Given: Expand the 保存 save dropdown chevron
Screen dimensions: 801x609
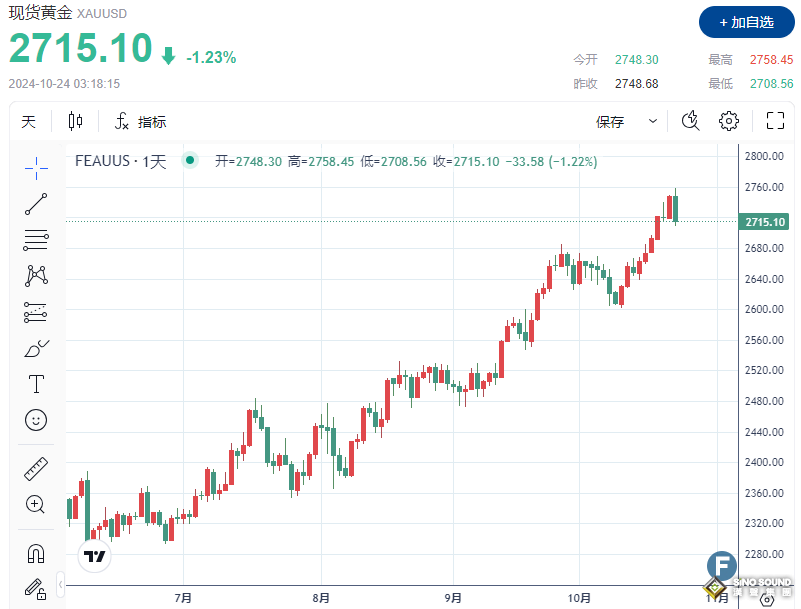Looking at the screenshot, I should [654, 120].
